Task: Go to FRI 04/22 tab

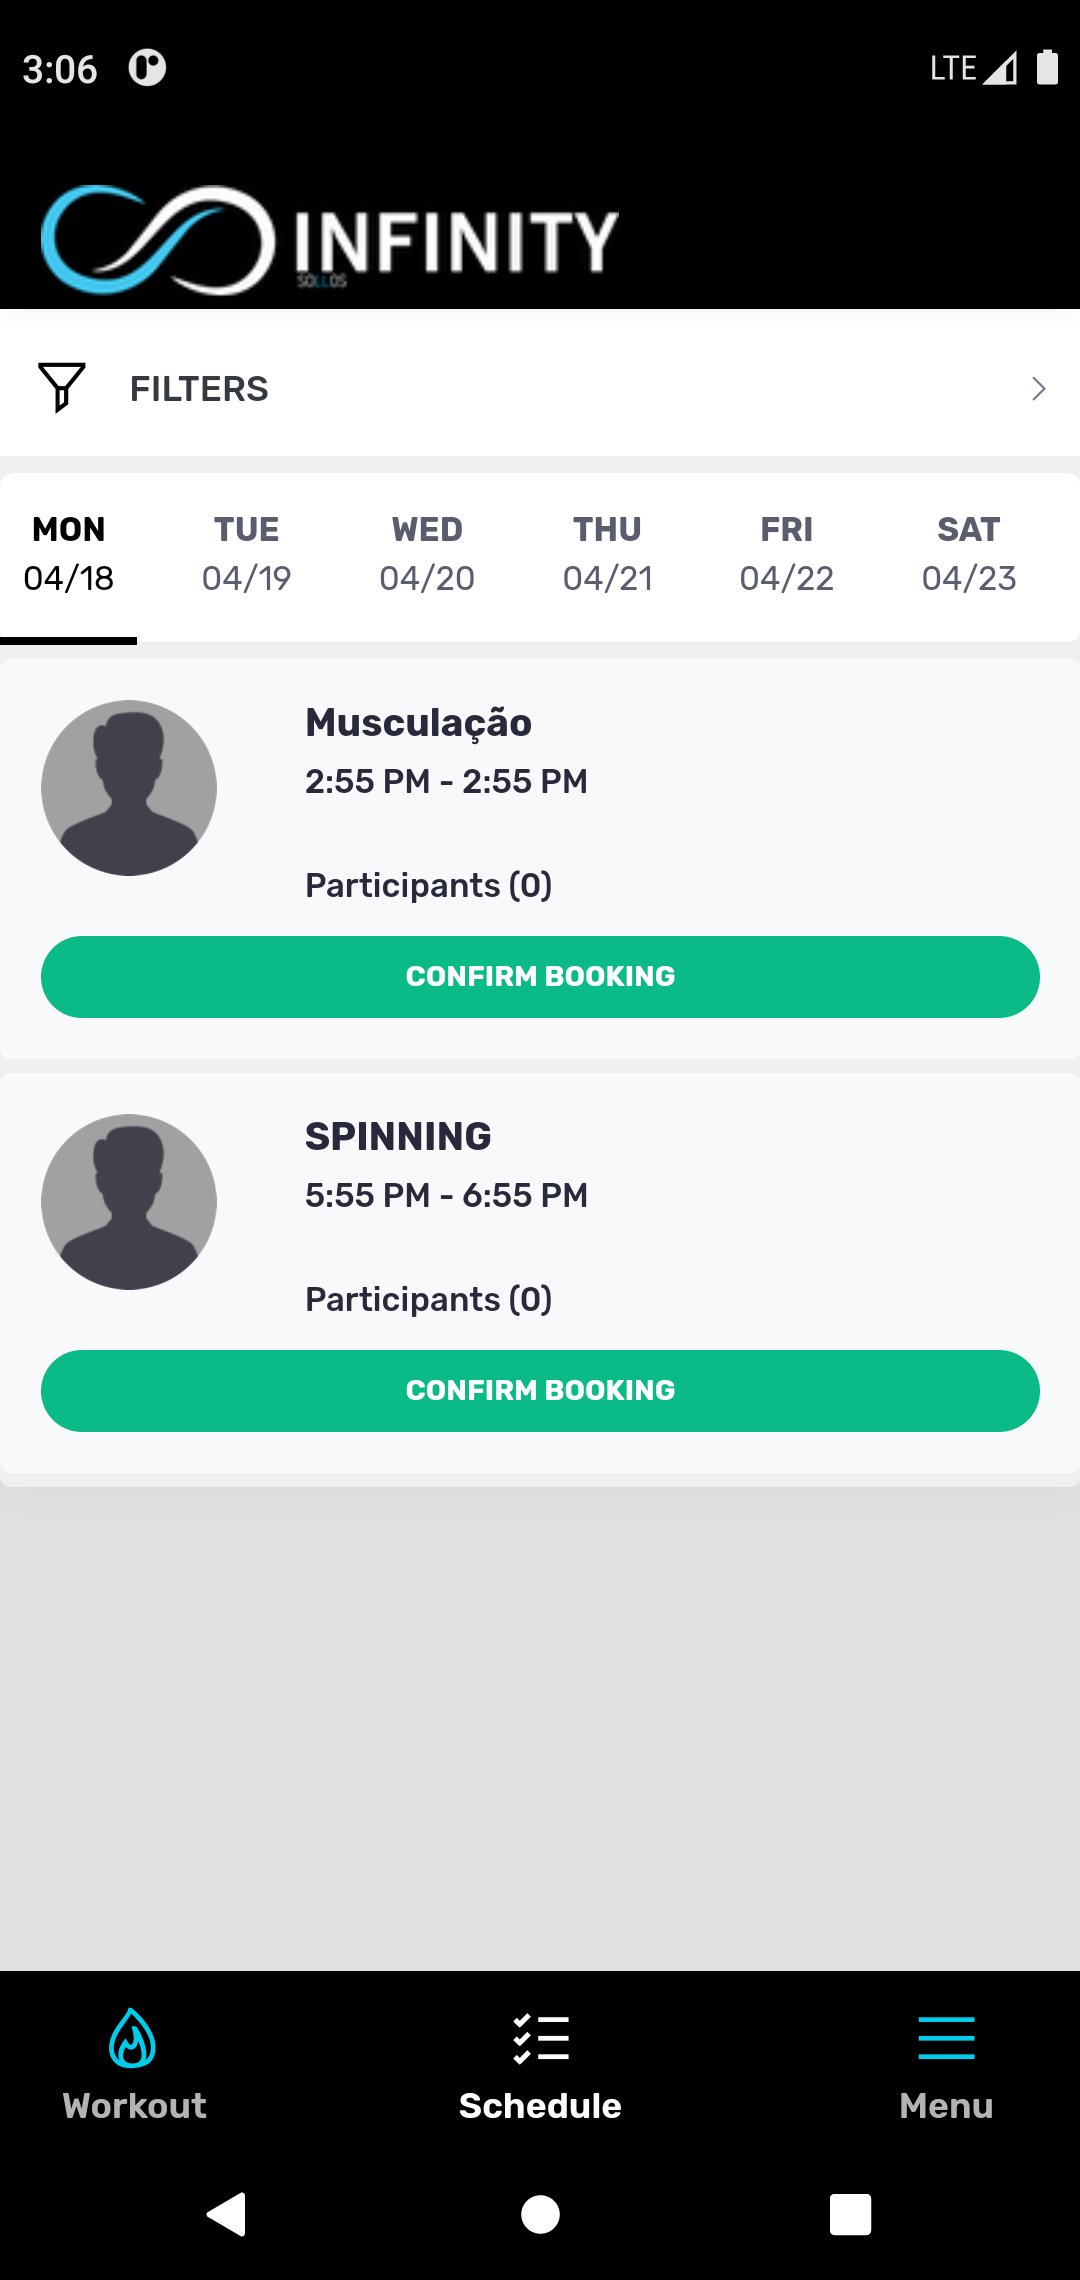Action: tap(786, 554)
